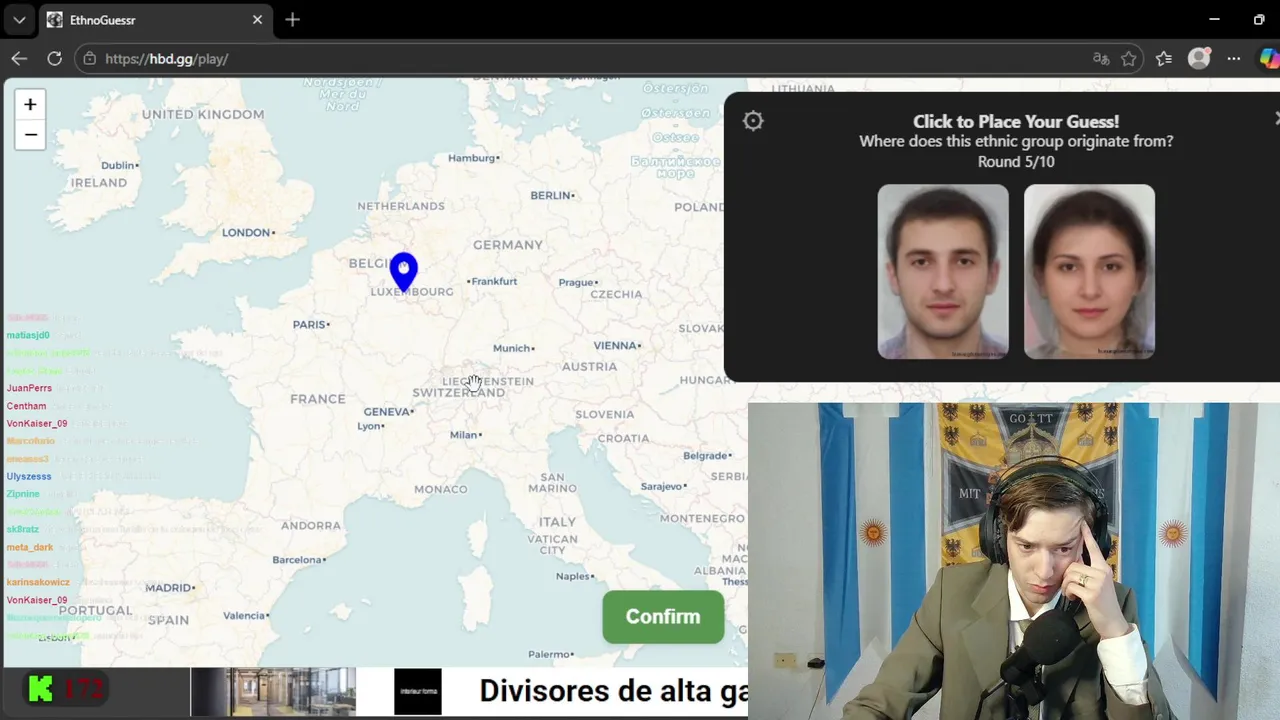Viewport: 1280px width, 720px height.
Task: Click the Frankfurt label on map
Action: point(494,281)
